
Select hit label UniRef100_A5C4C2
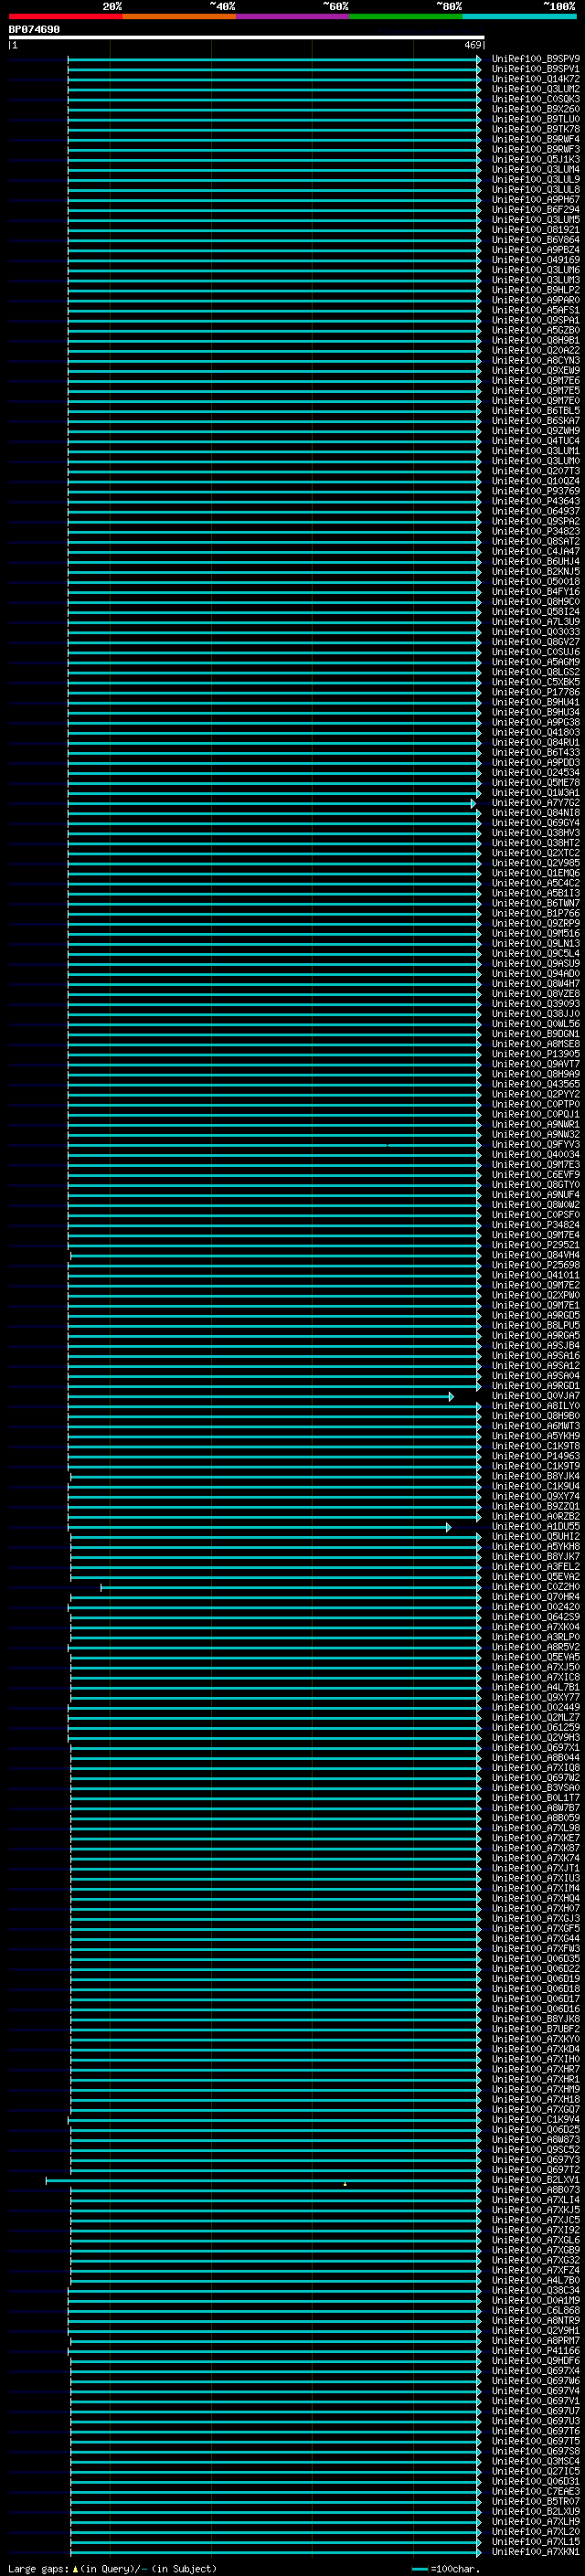point(536,883)
